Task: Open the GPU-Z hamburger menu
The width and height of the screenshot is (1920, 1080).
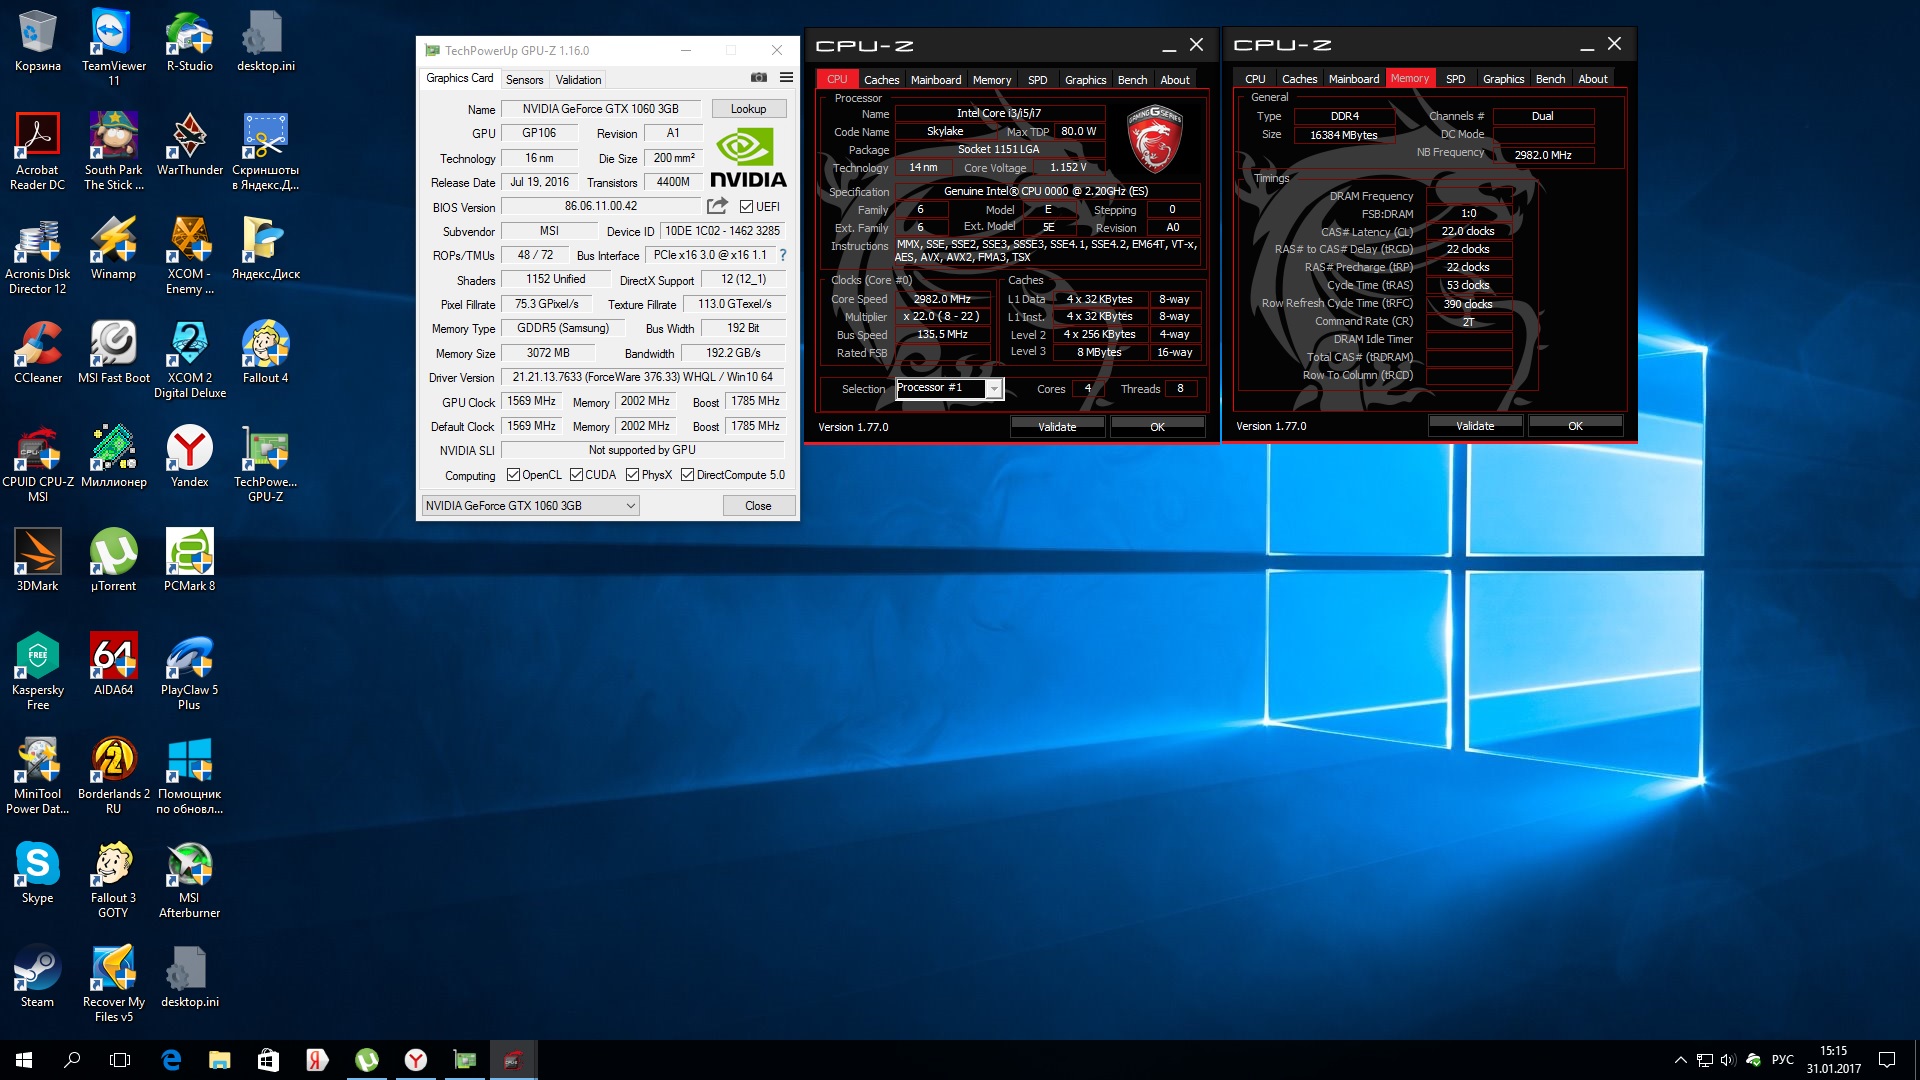Action: tap(787, 78)
